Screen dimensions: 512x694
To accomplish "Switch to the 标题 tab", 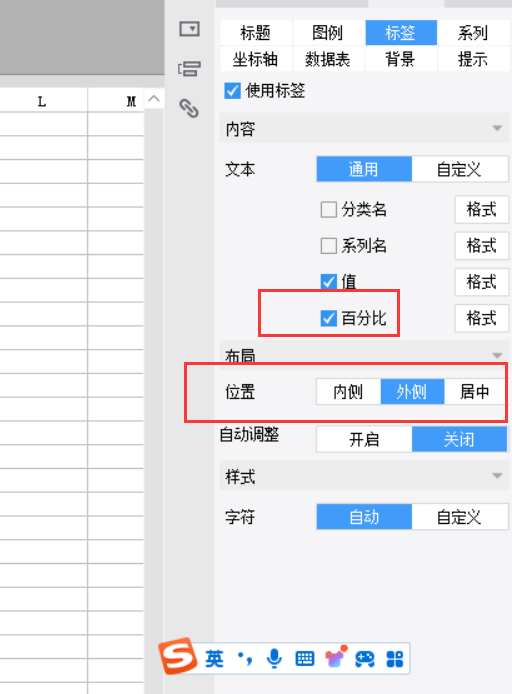I will 256,33.
